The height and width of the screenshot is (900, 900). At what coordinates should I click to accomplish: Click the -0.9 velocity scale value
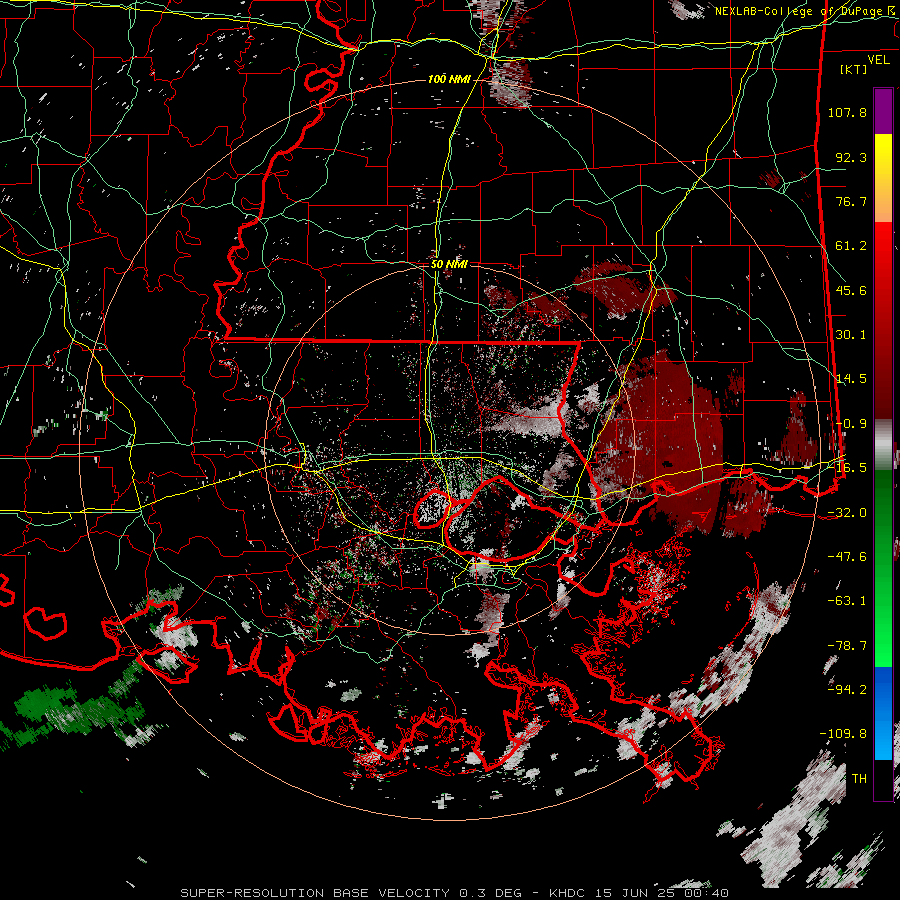(x=851, y=424)
